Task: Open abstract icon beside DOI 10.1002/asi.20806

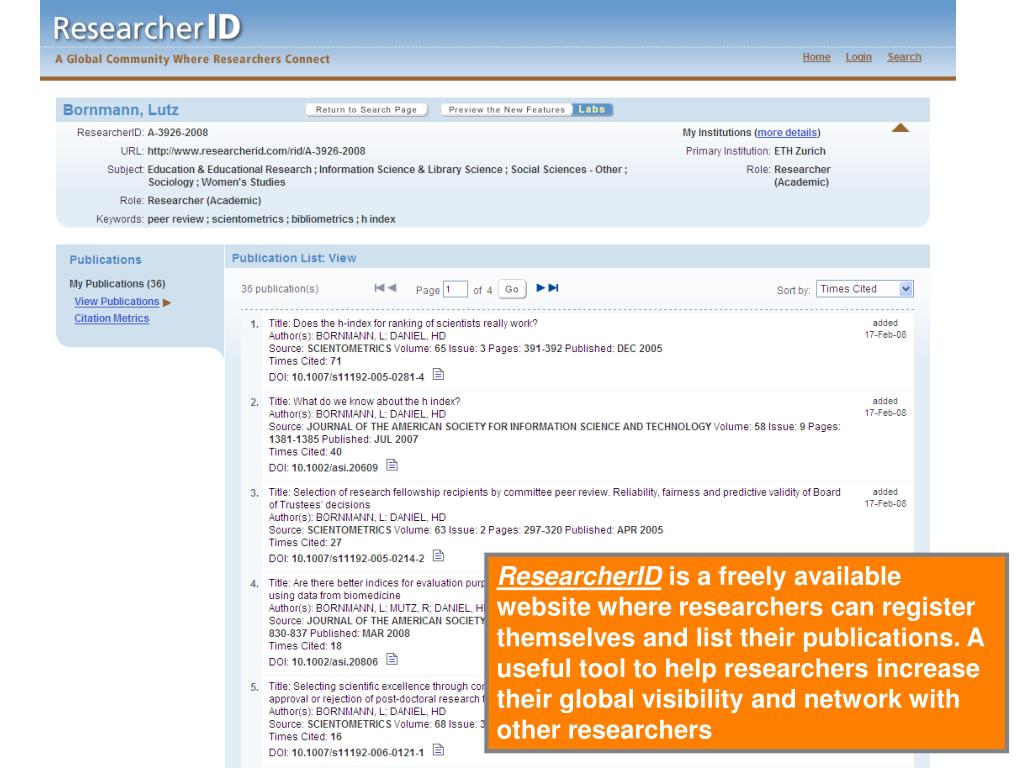Action: tap(392, 660)
